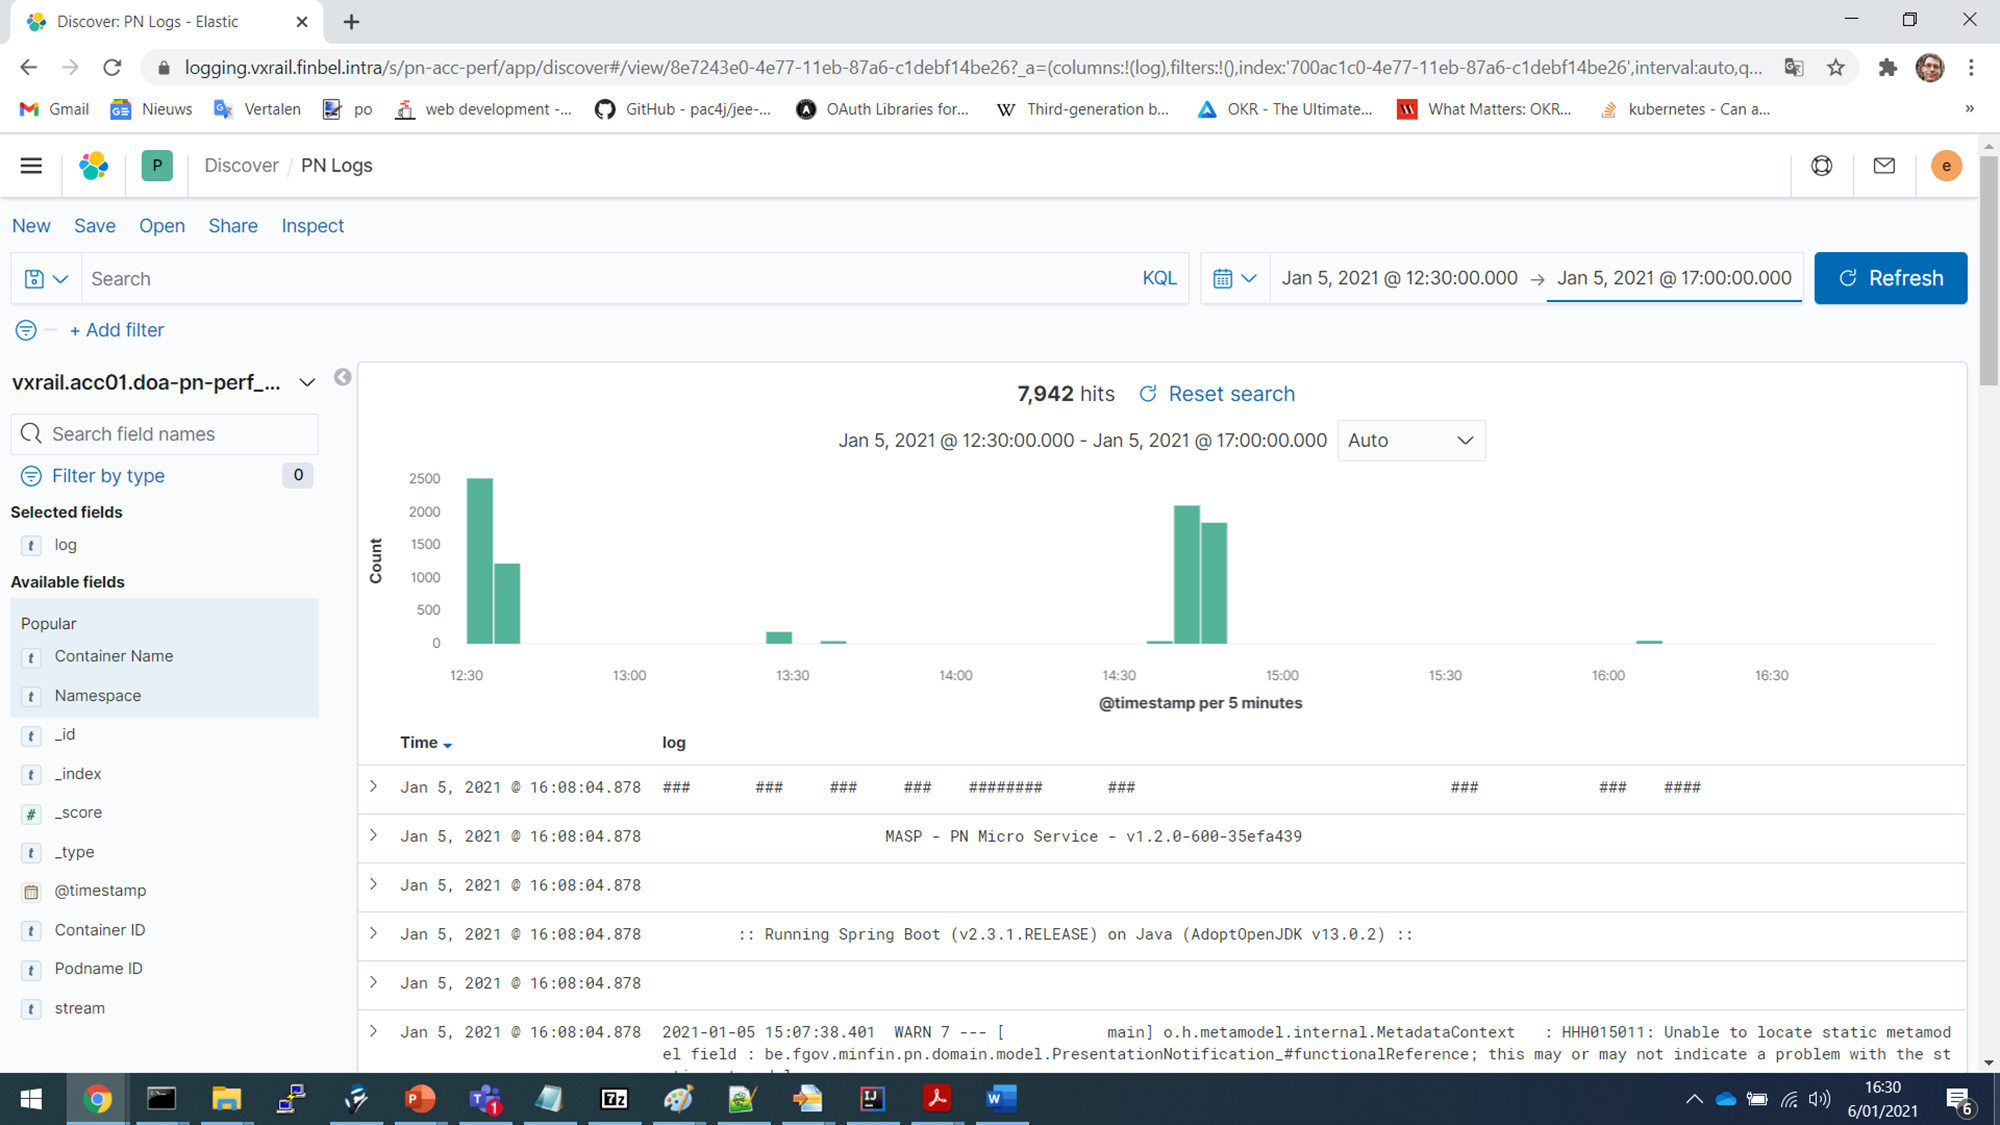Toggle KQL query language switch
This screenshot has height=1125, width=2000.
[x=1158, y=279]
